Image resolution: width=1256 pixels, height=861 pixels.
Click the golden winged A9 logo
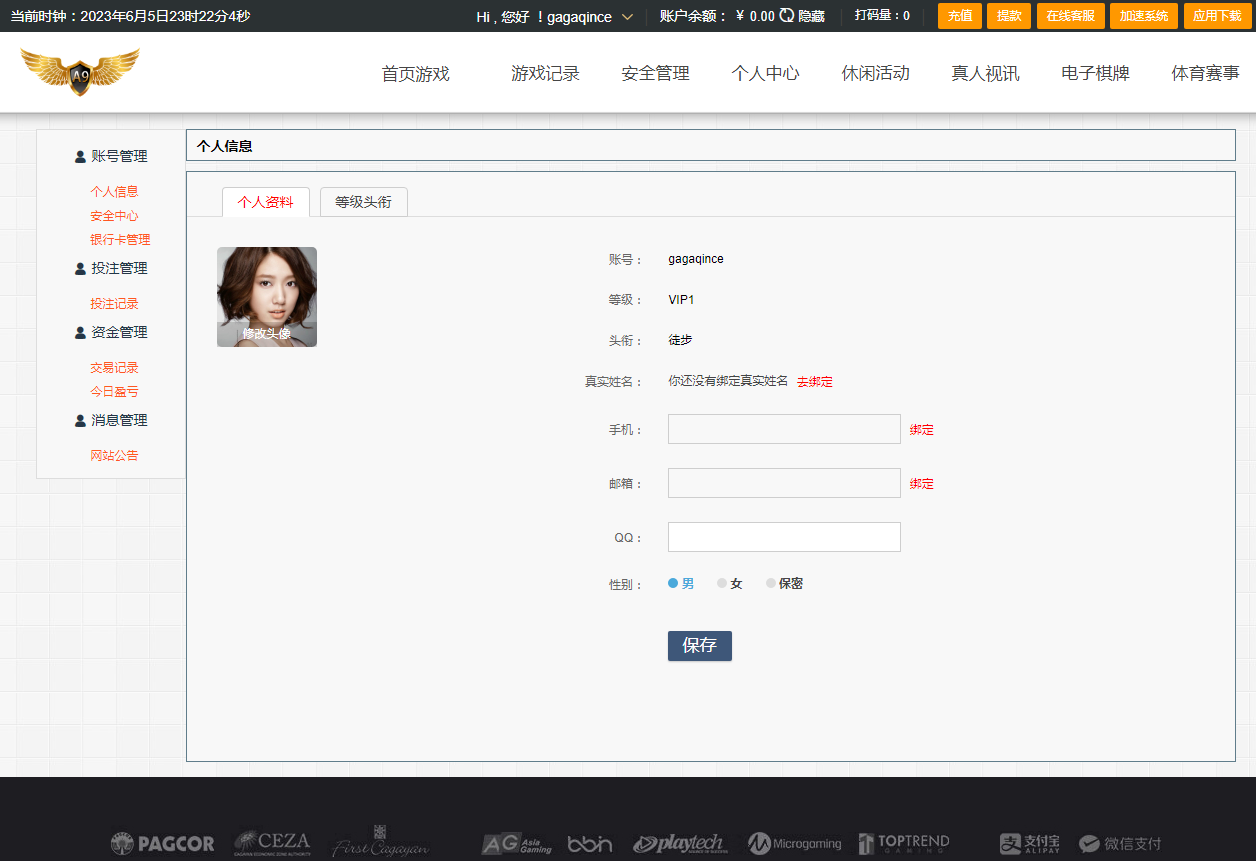pos(80,72)
